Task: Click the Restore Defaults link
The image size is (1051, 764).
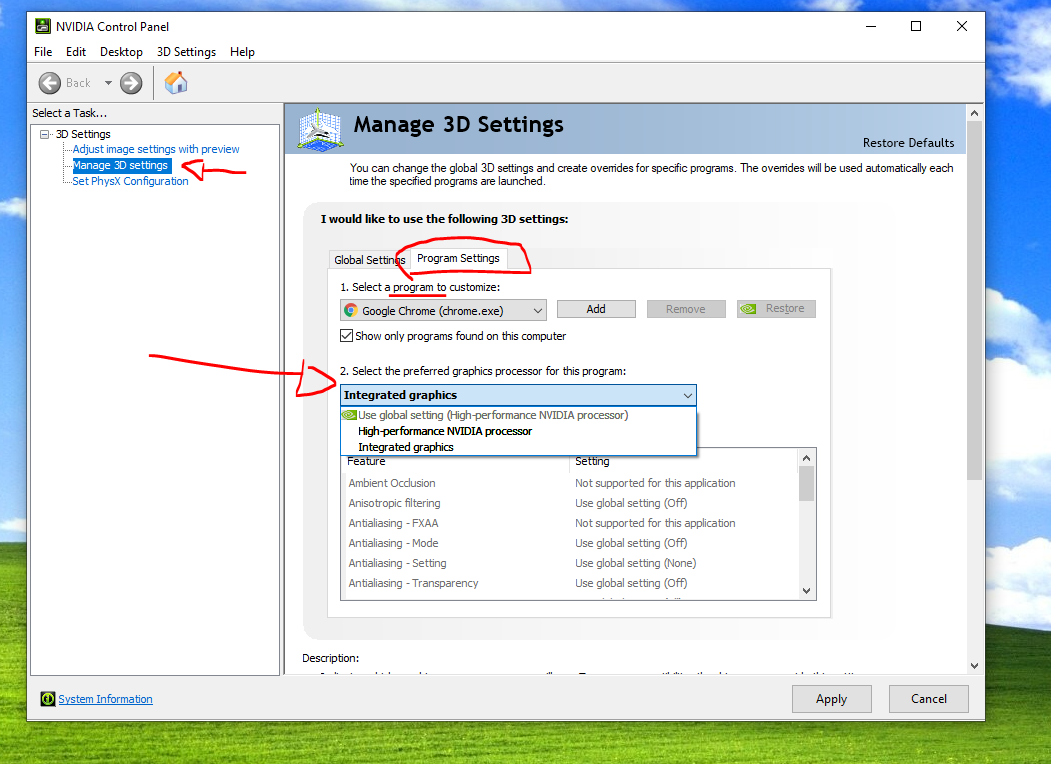Action: (908, 143)
